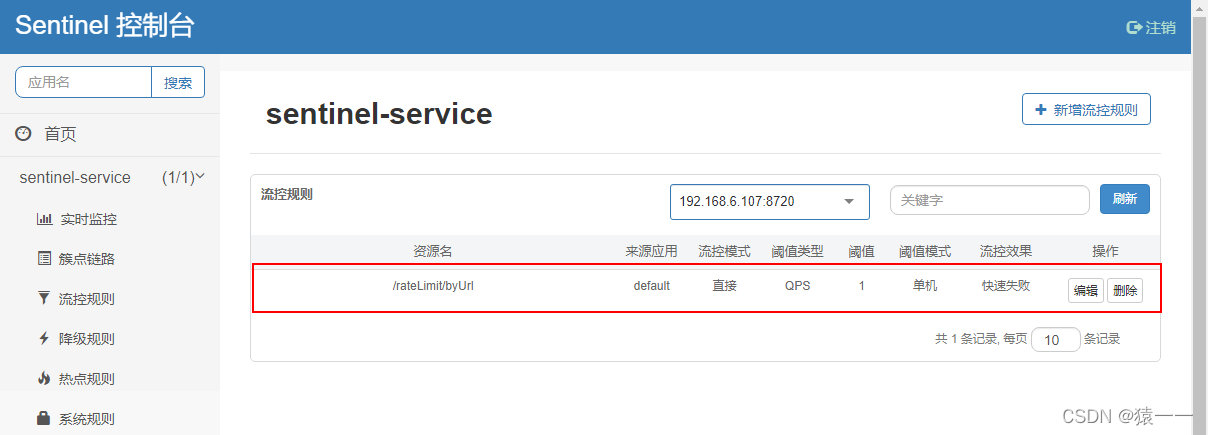
Task: Click the 流控模式 column header
Action: (x=724, y=251)
